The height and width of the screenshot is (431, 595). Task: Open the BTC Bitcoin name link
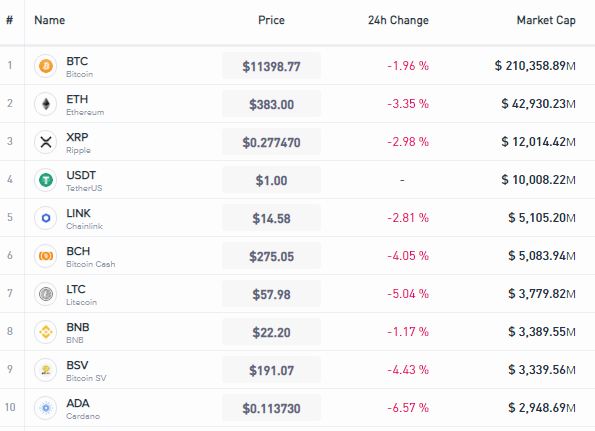[79, 66]
